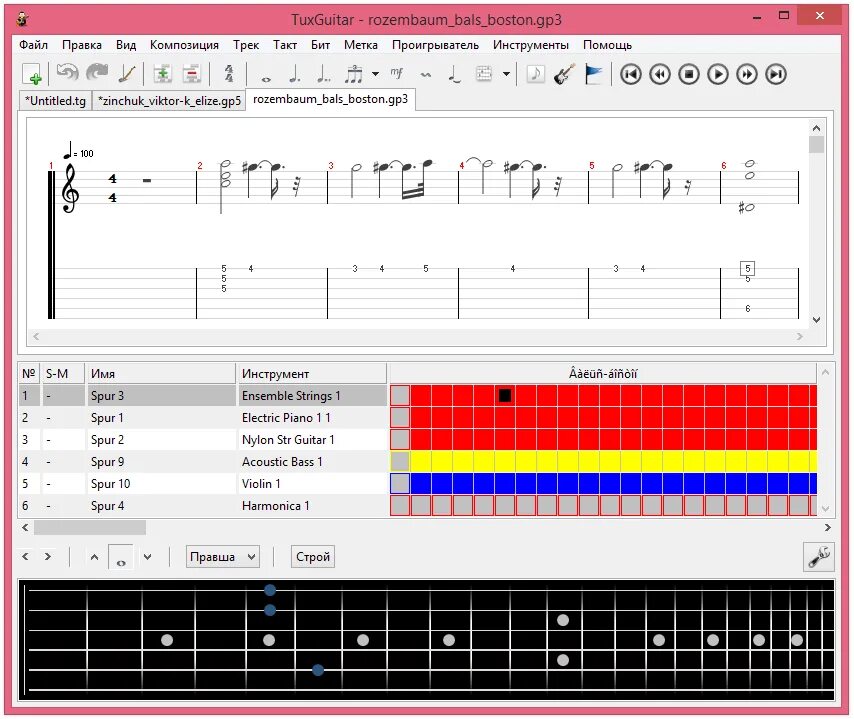
Task: Click the vibrato effect icon
Action: click(x=426, y=74)
